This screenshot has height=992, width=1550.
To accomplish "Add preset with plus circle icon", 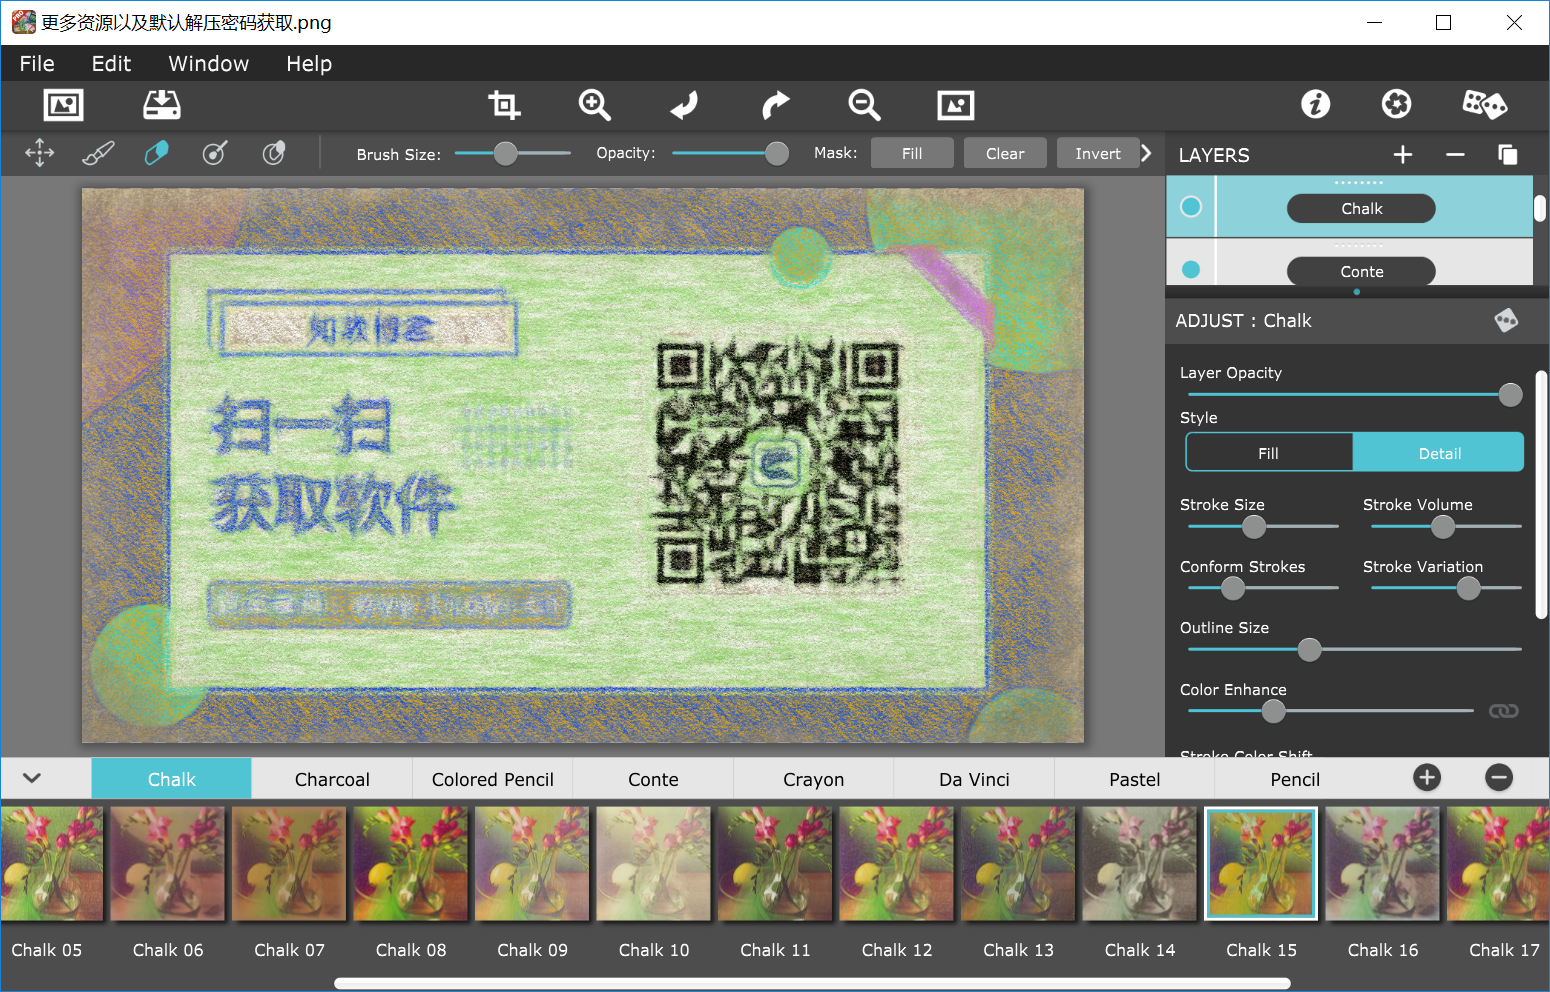I will 1427,778.
